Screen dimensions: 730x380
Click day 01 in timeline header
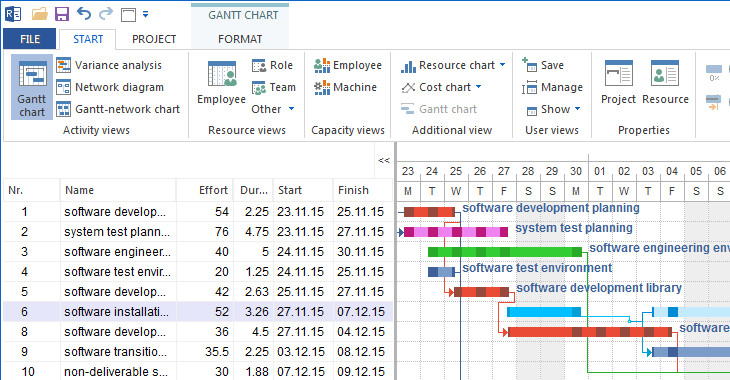(600, 171)
